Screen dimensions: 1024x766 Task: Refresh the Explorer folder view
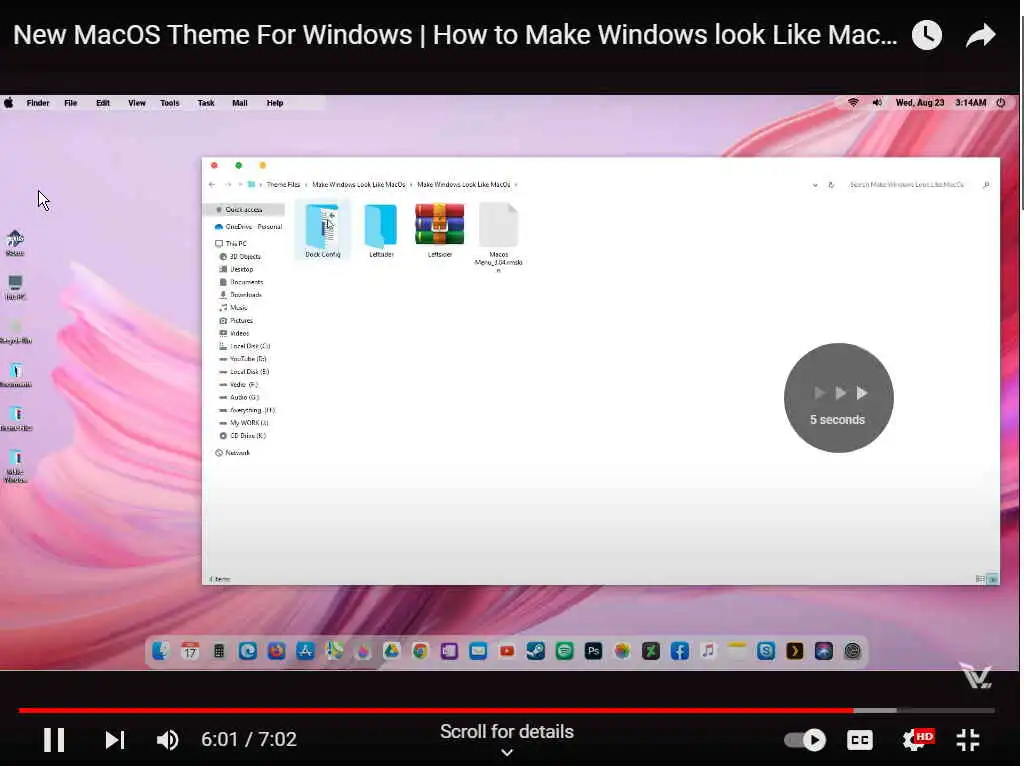click(831, 185)
